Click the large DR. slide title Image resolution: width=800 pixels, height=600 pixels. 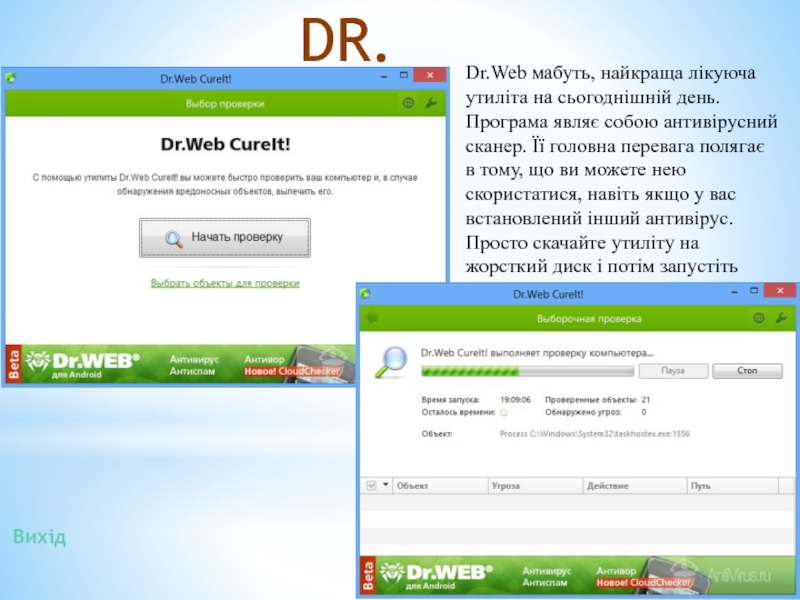click(x=344, y=40)
